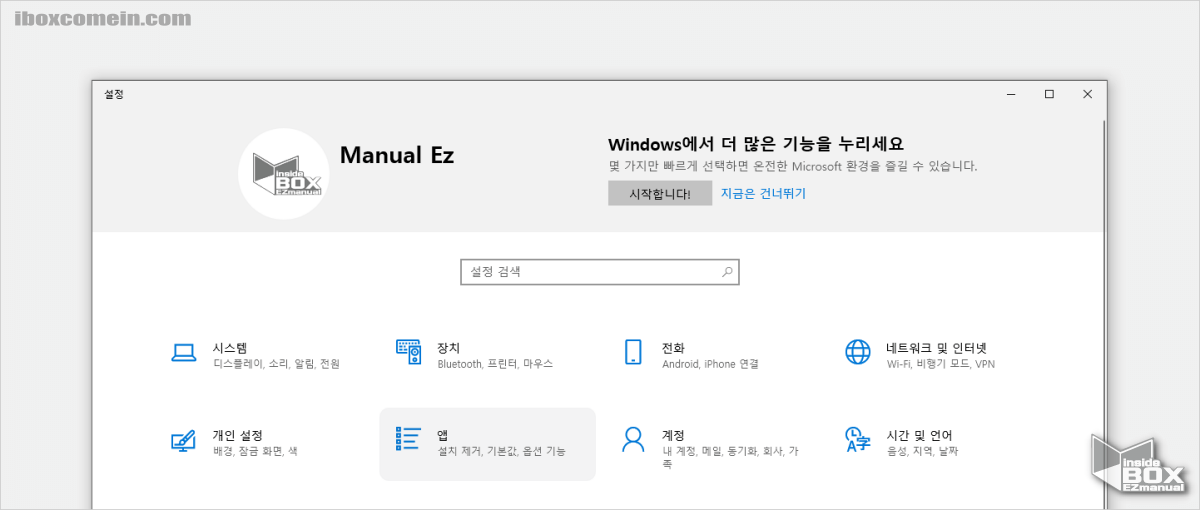Click the Bluetooth, 프린터, 마우스 description
This screenshot has width=1200, height=510.
(x=495, y=364)
